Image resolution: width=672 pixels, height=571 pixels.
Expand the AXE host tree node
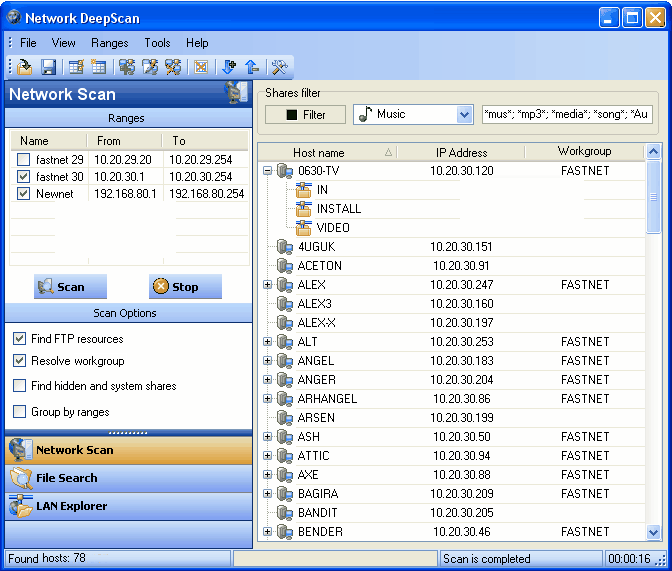[x=267, y=475]
